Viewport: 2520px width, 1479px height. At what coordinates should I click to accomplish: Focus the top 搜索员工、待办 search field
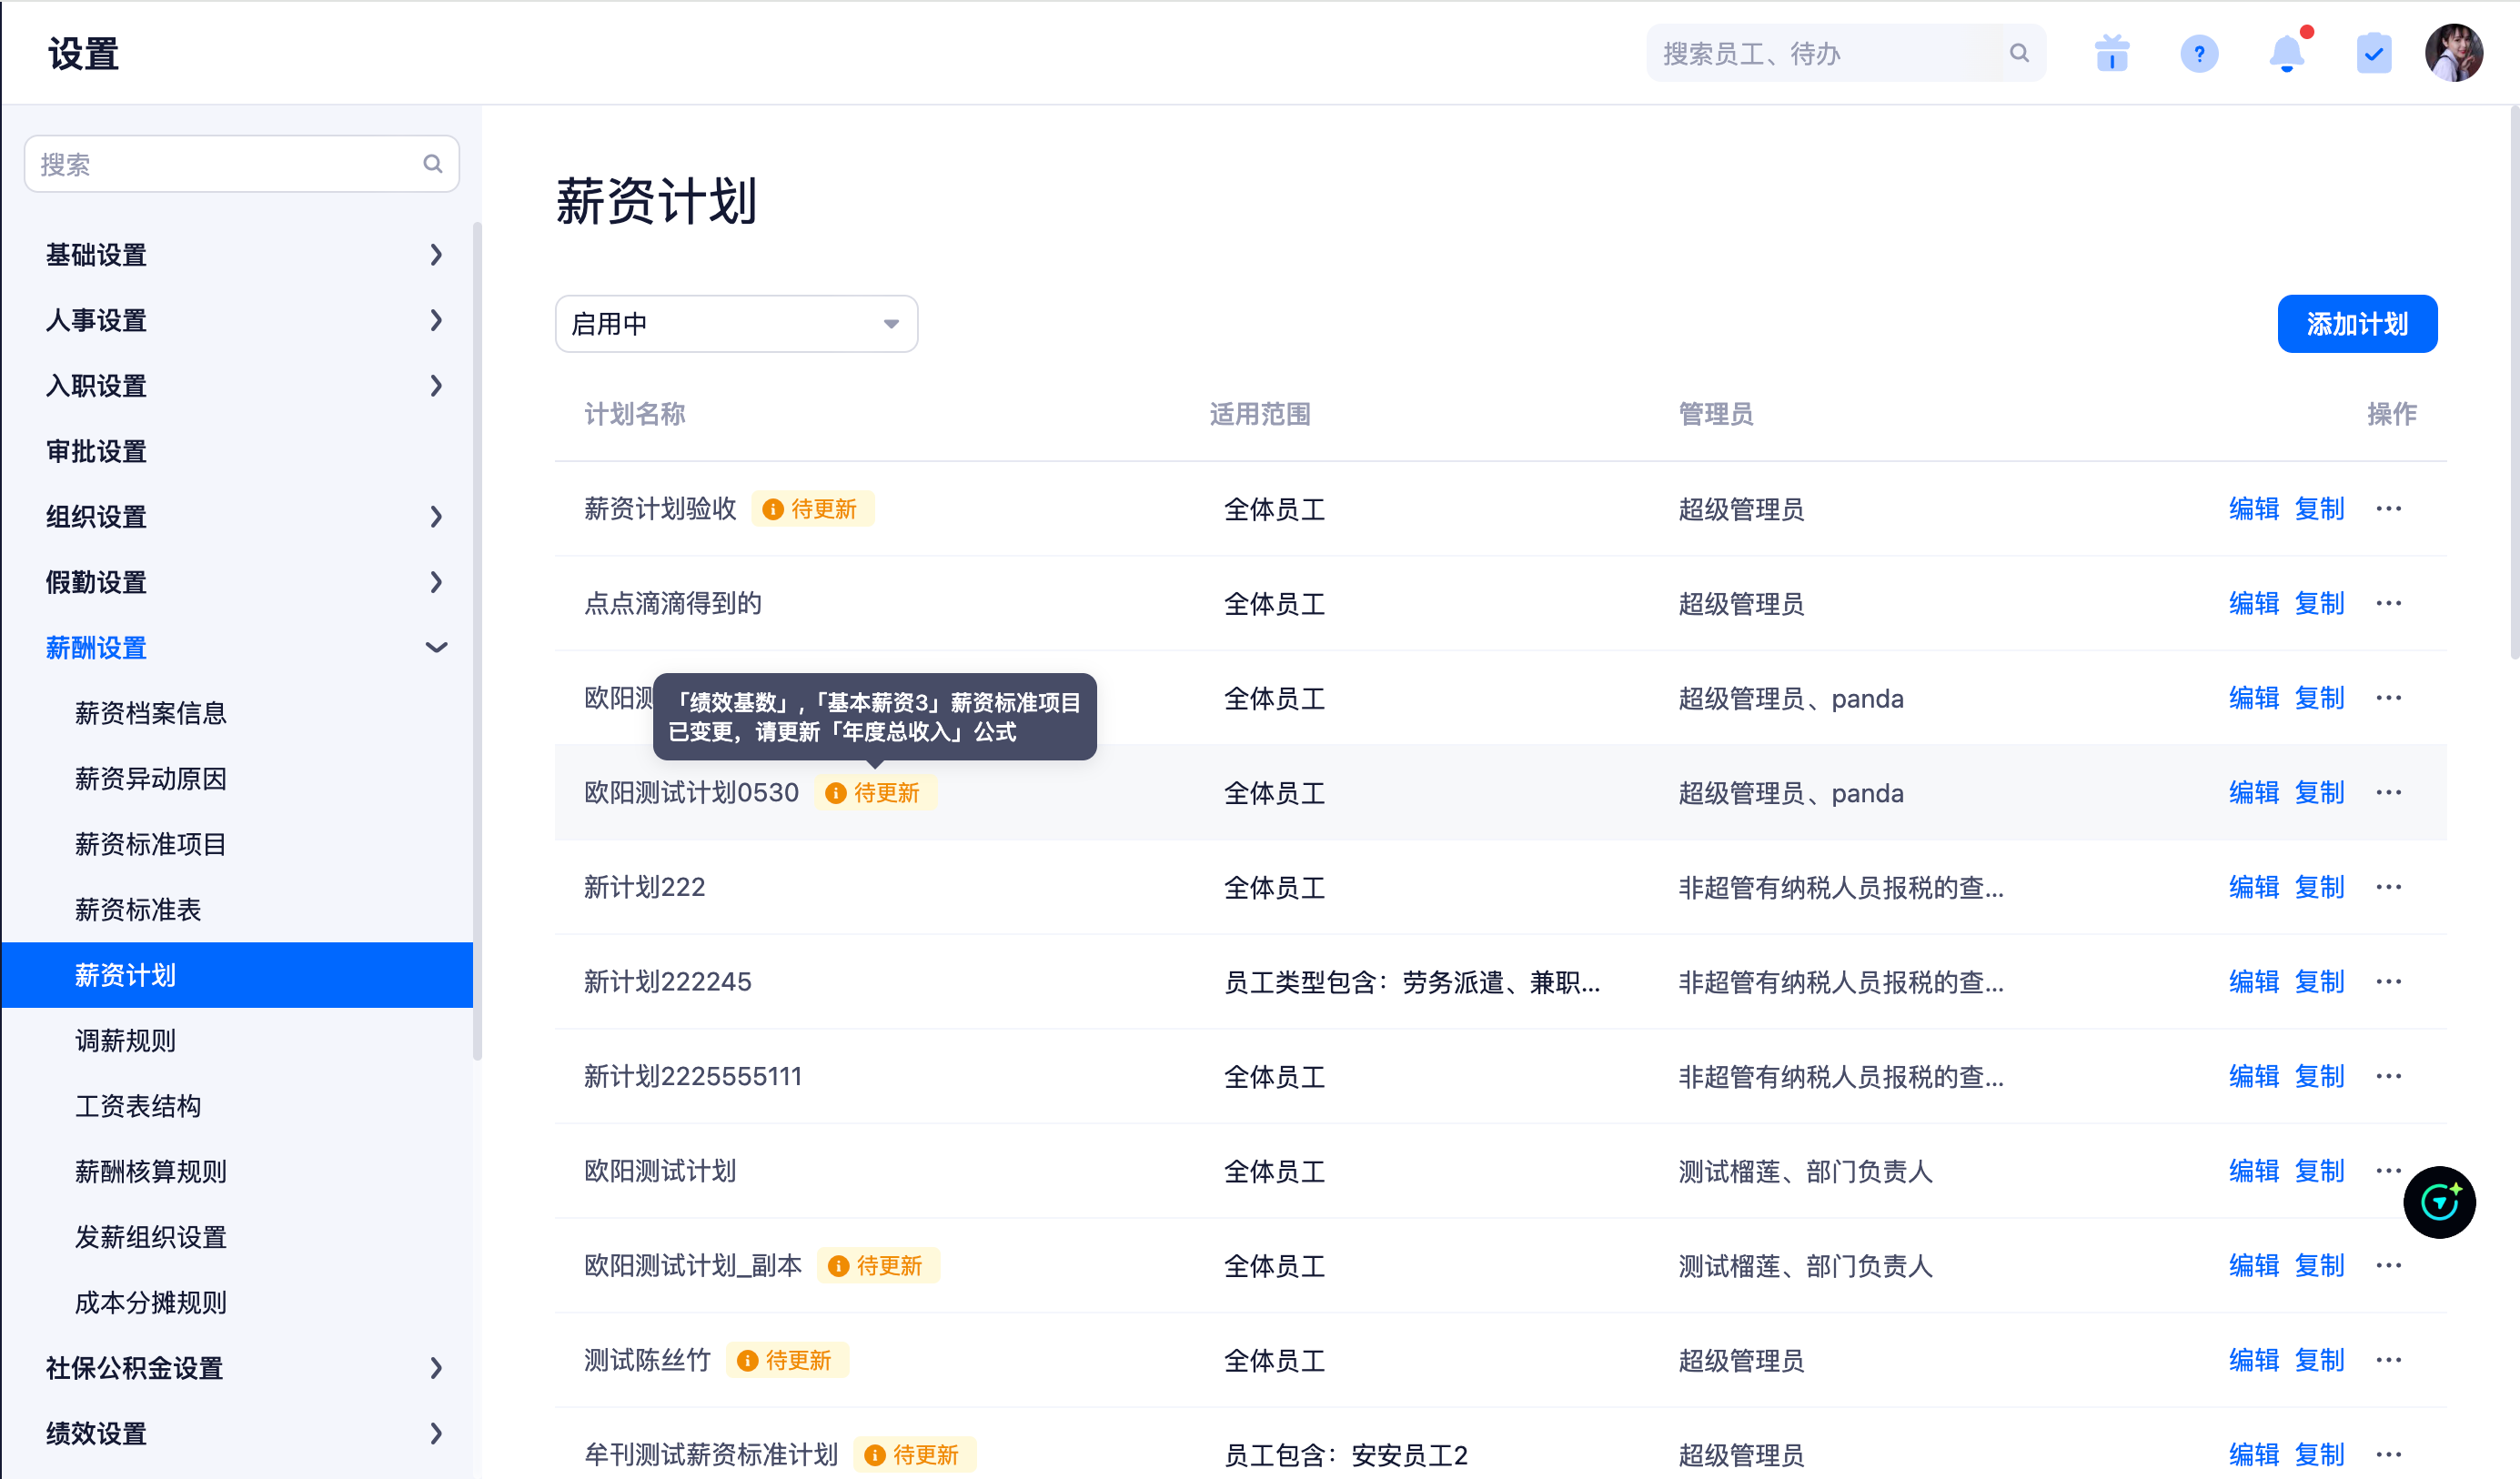[1844, 53]
